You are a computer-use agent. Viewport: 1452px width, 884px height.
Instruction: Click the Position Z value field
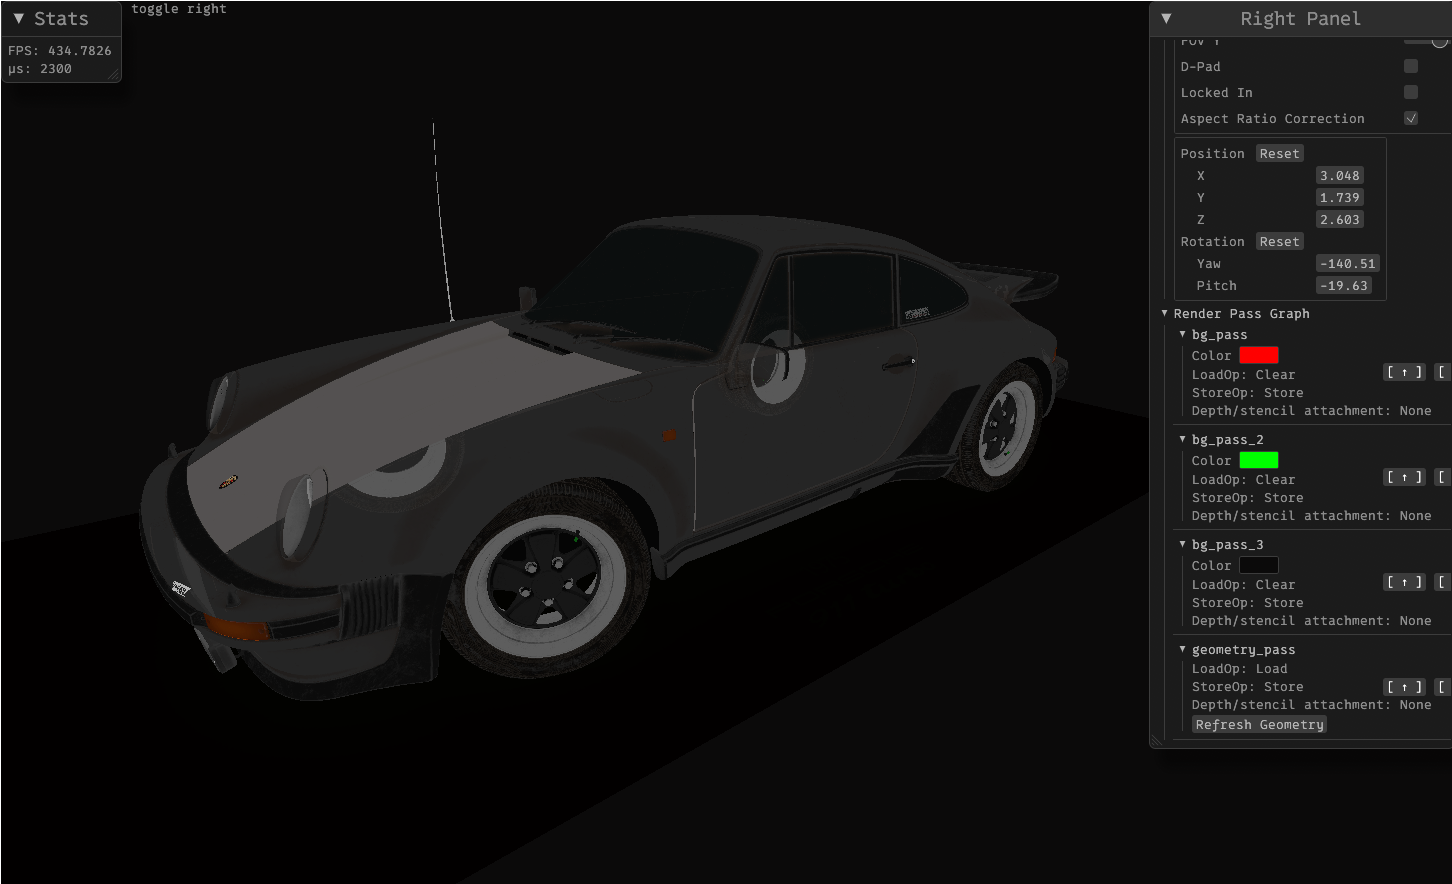point(1340,219)
